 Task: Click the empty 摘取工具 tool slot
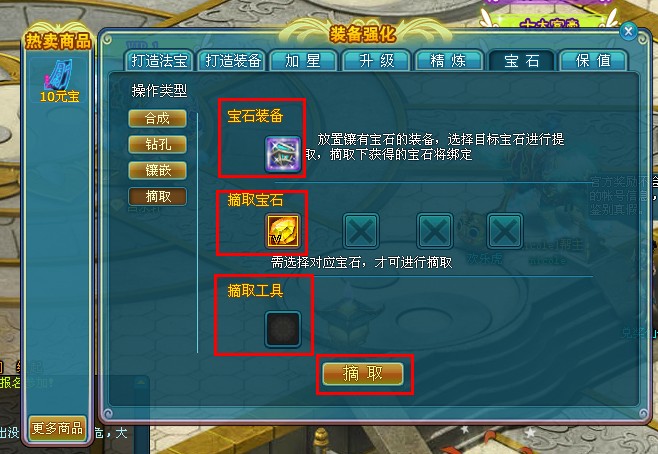coord(283,329)
